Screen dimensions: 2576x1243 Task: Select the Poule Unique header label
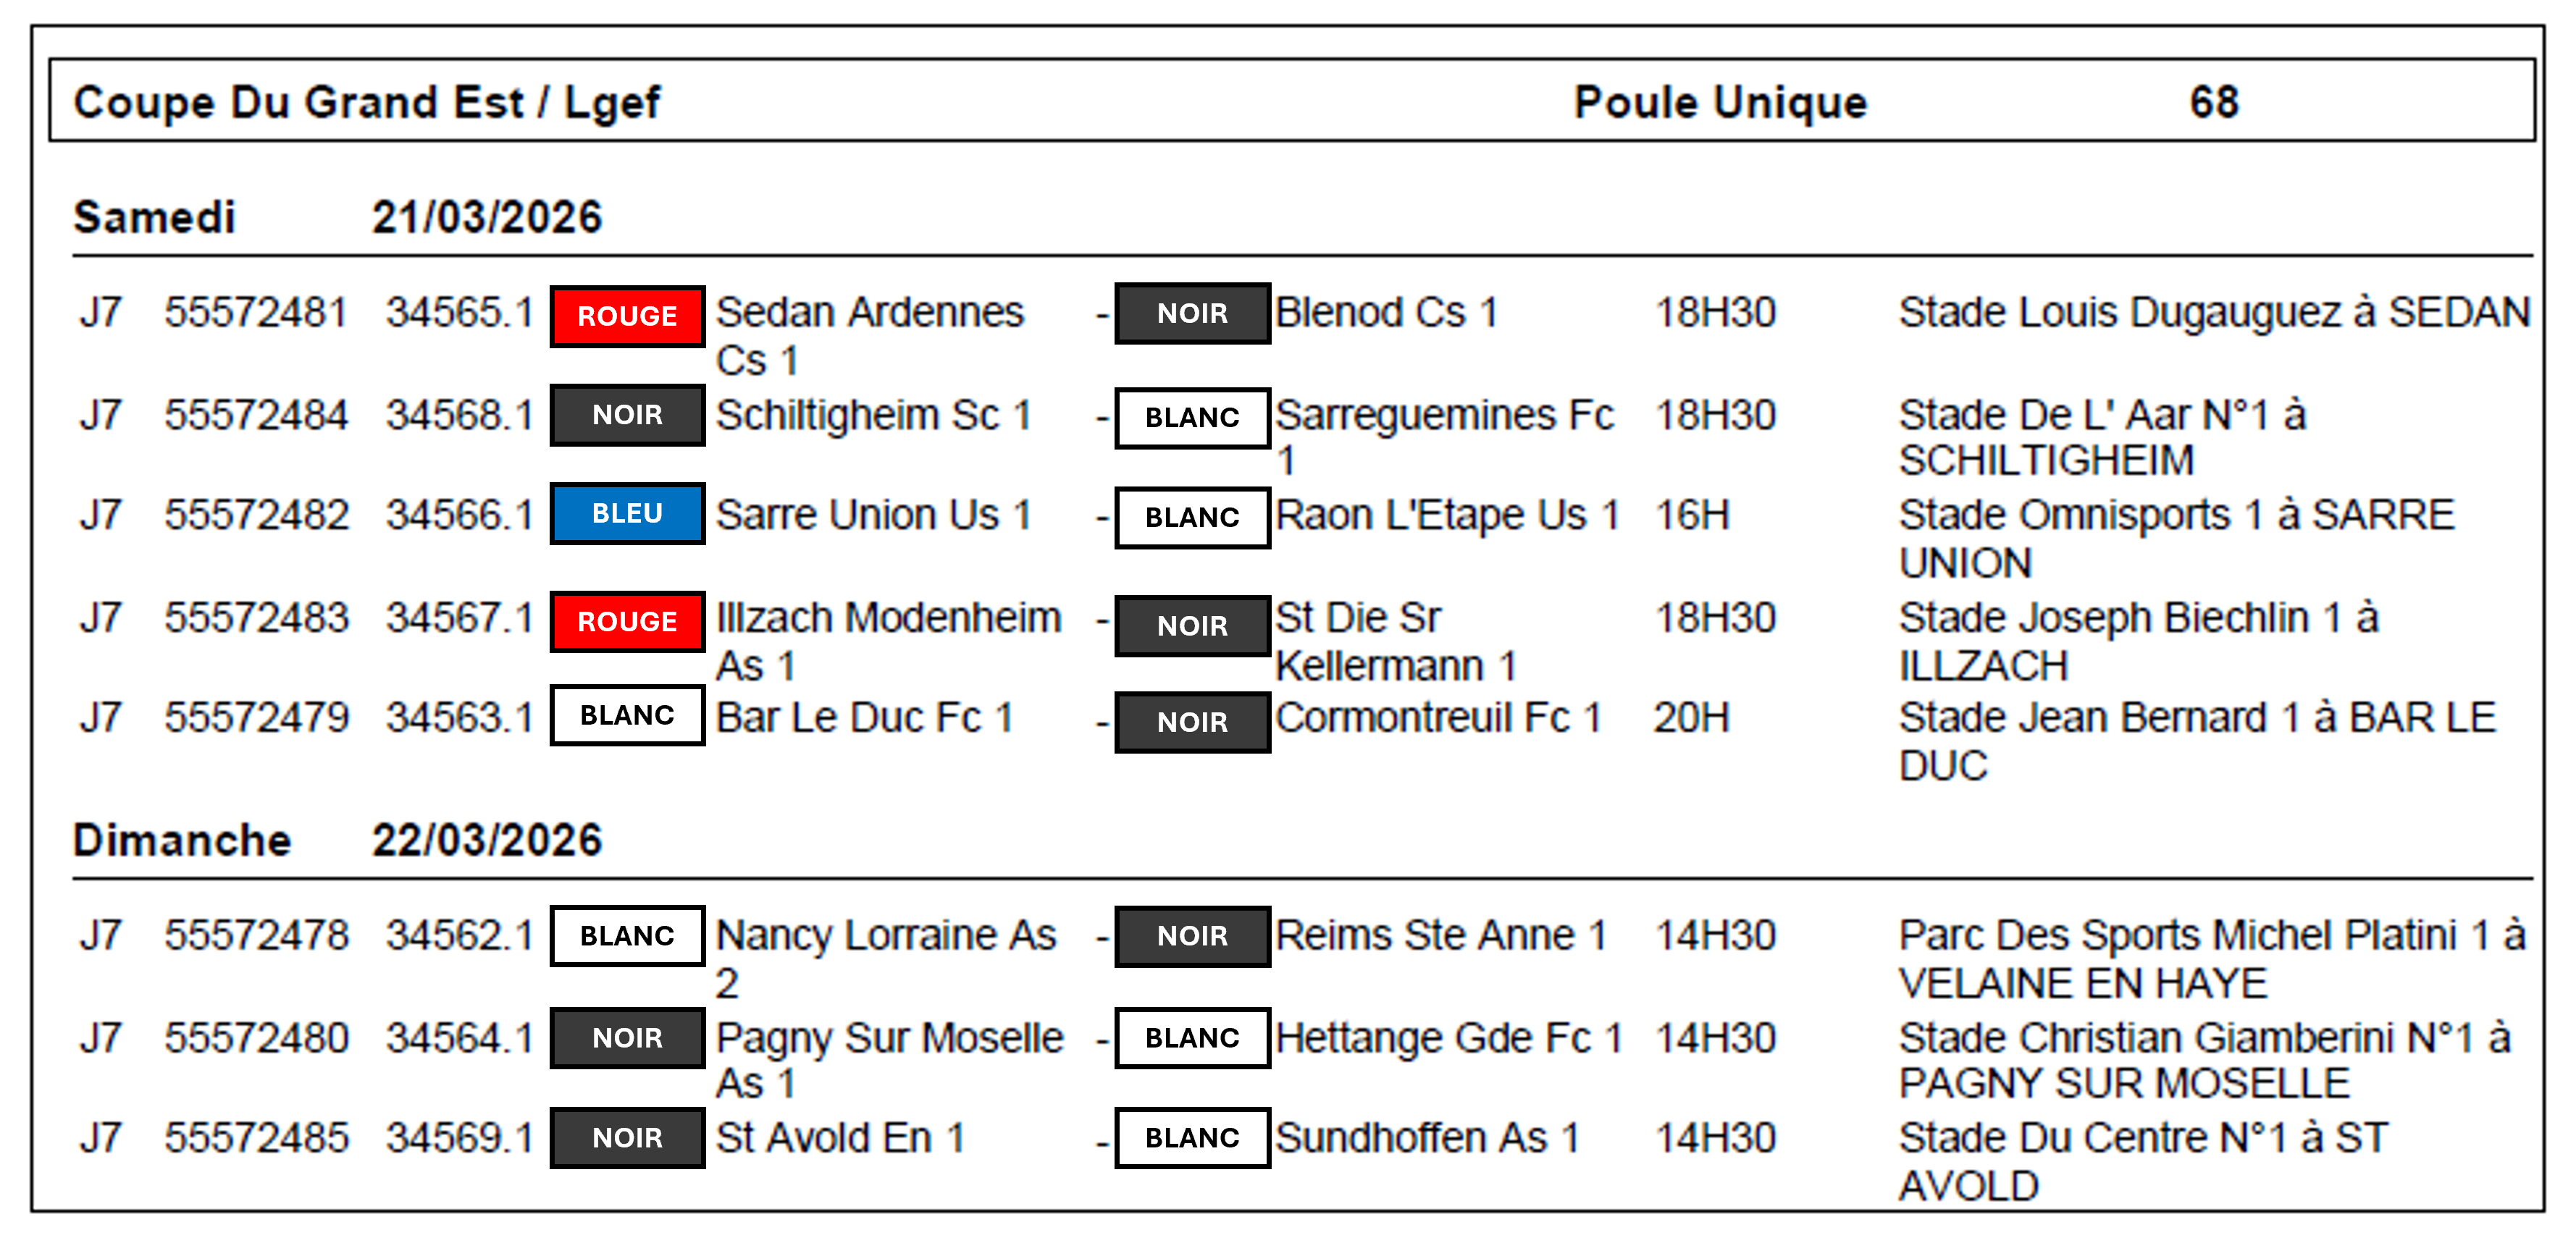click(1720, 102)
